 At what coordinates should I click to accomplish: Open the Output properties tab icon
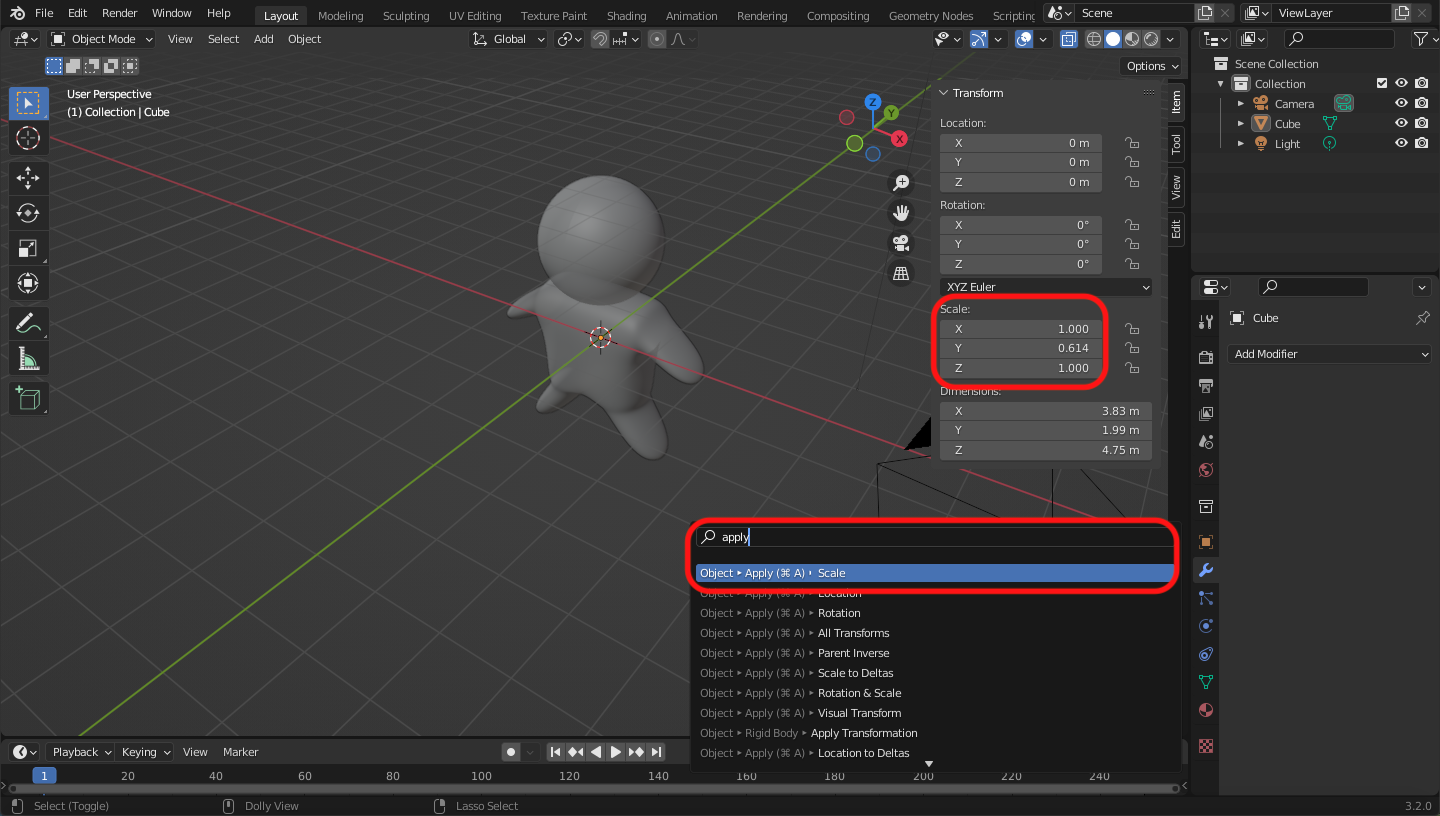pos(1206,385)
